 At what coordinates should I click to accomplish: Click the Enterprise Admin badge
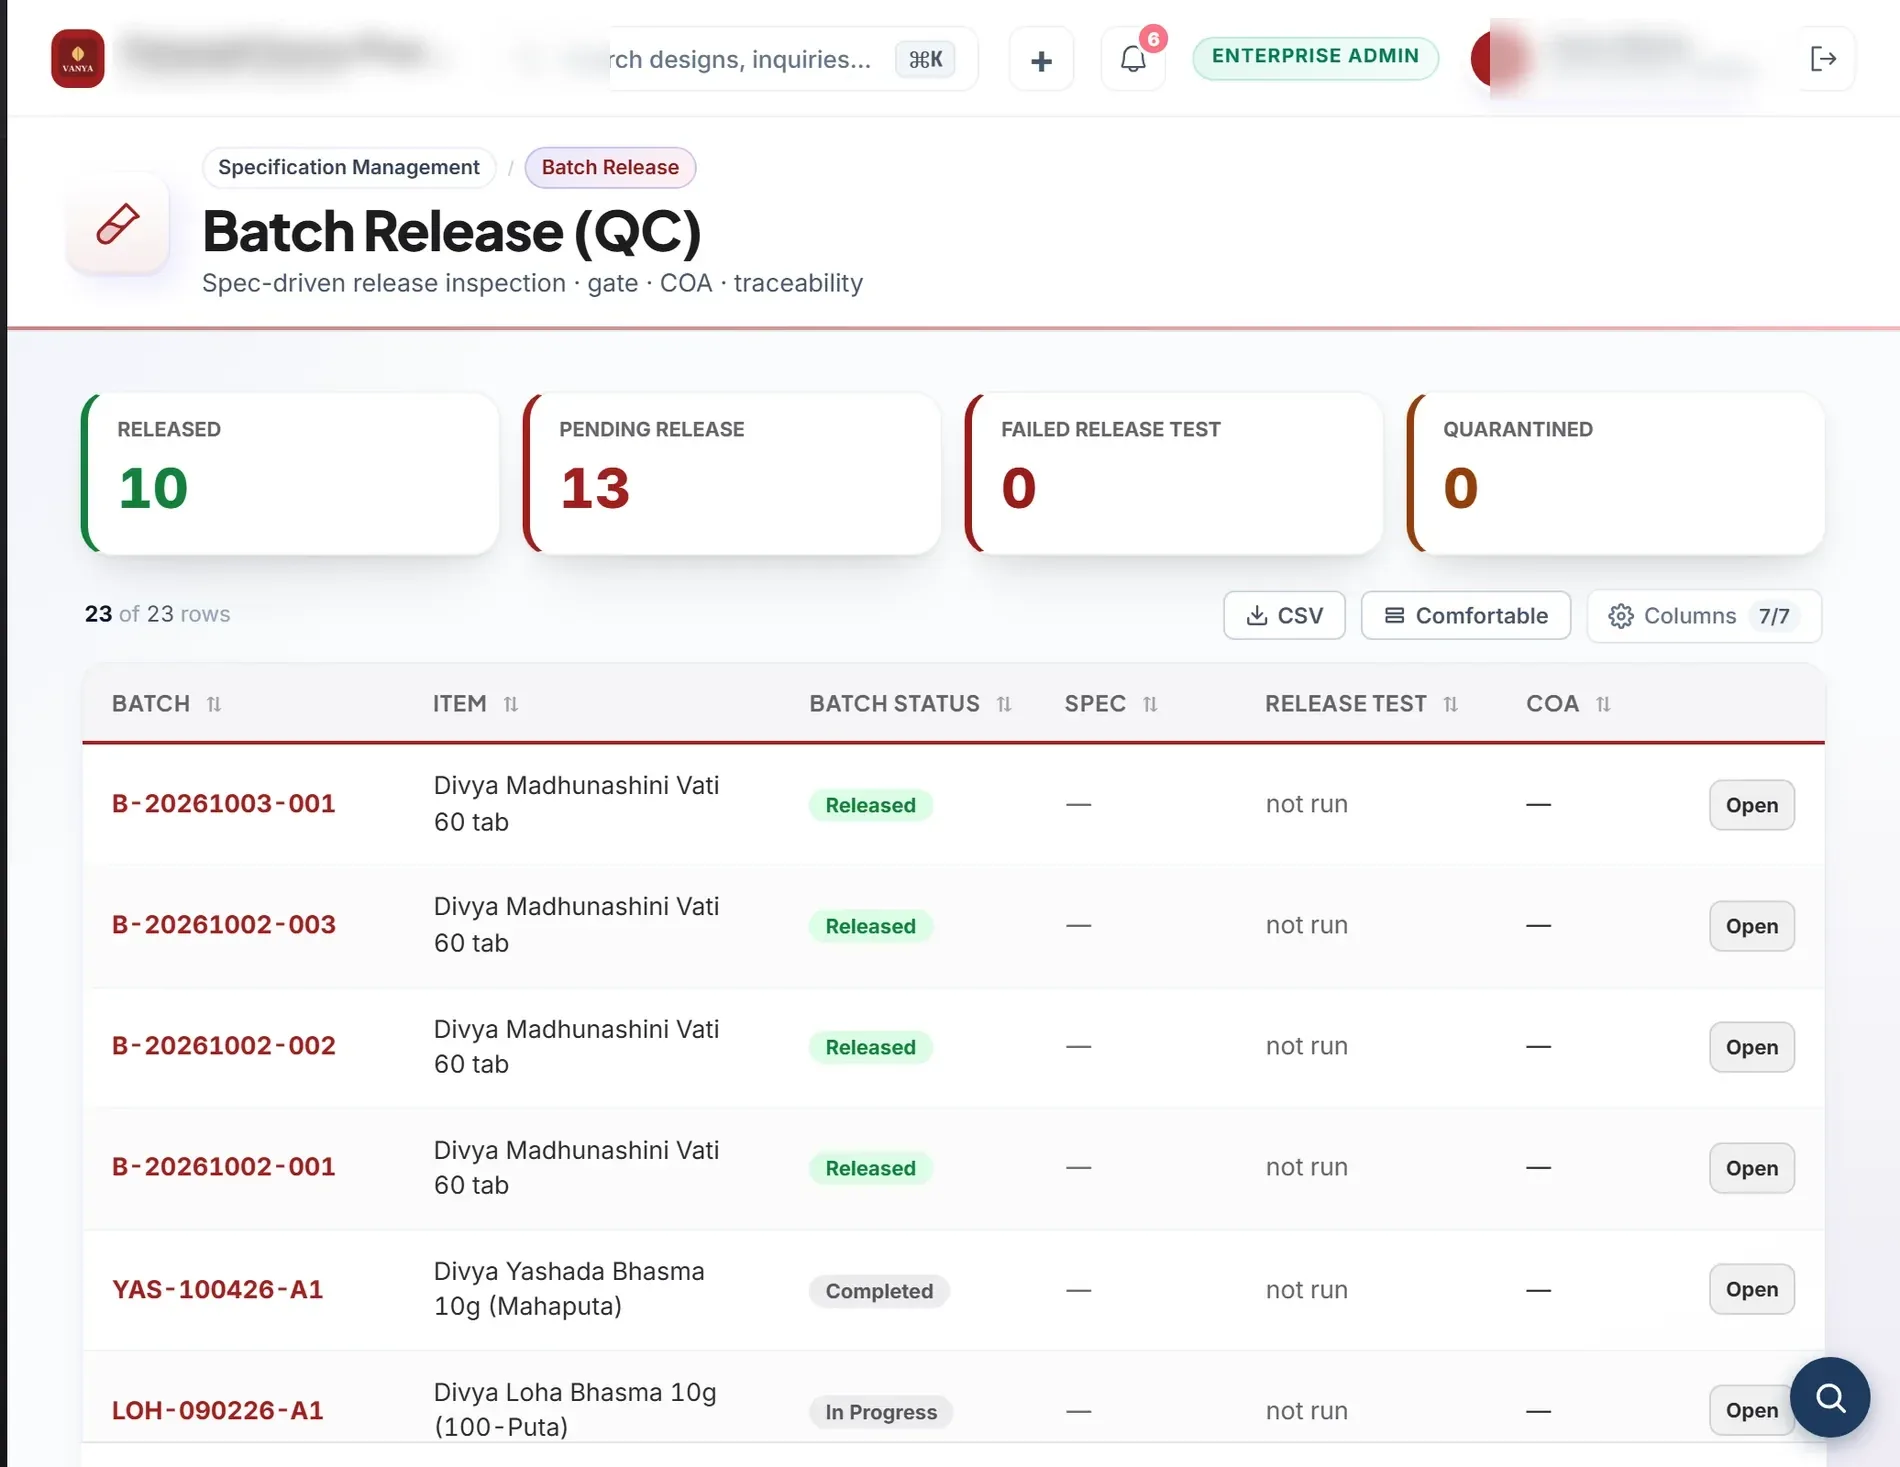click(x=1315, y=57)
